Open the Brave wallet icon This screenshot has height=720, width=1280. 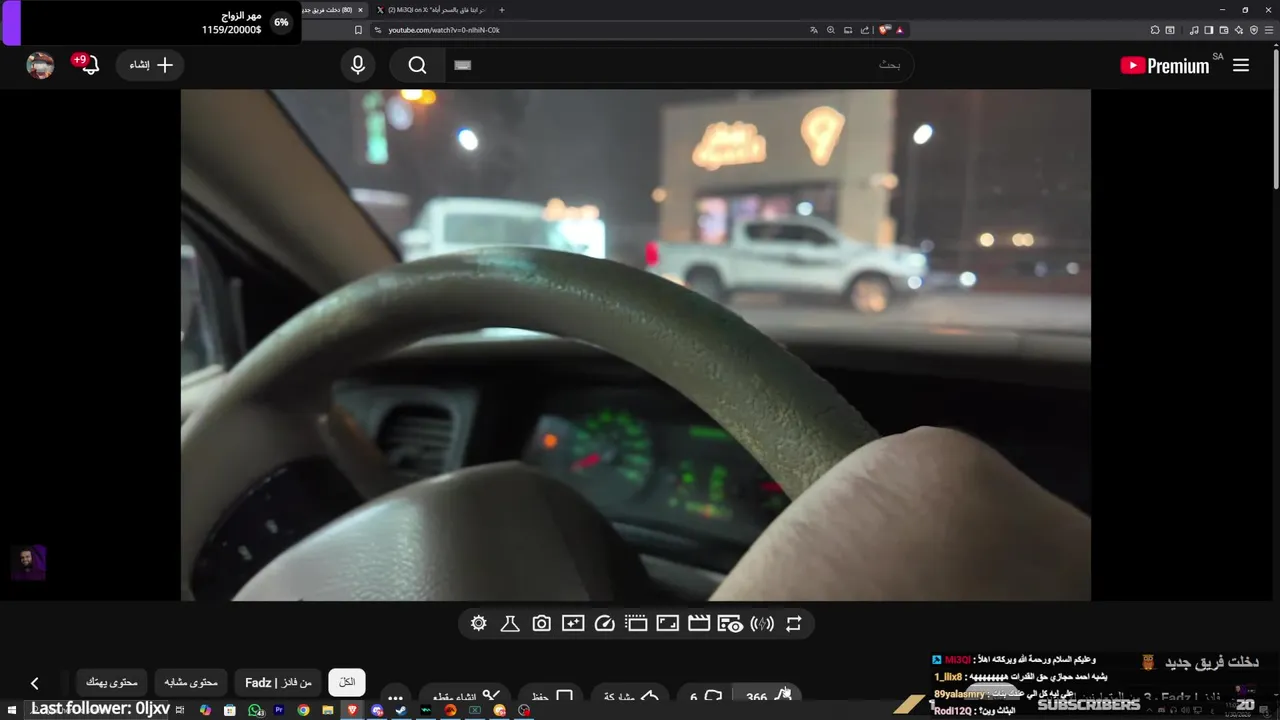[1224, 30]
